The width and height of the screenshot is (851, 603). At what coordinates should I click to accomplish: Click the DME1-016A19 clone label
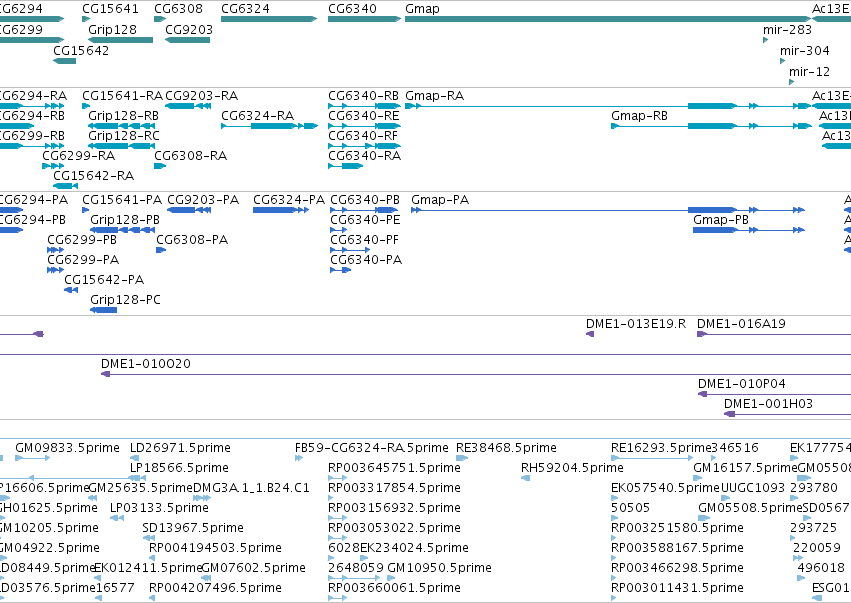pyautogui.click(x=741, y=324)
